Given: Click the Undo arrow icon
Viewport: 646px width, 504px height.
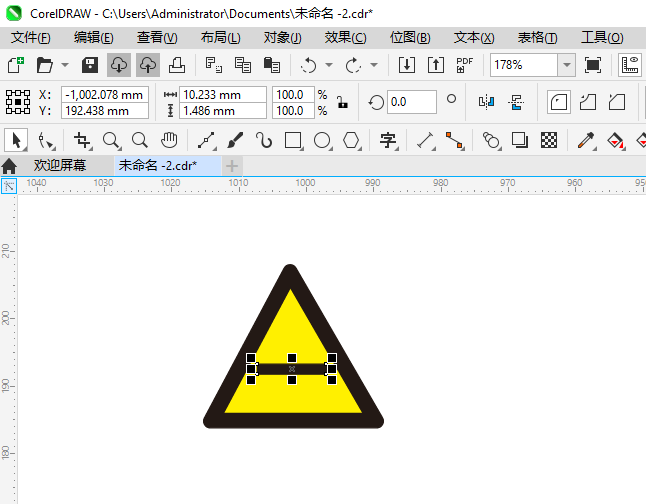Looking at the screenshot, I should 309,65.
